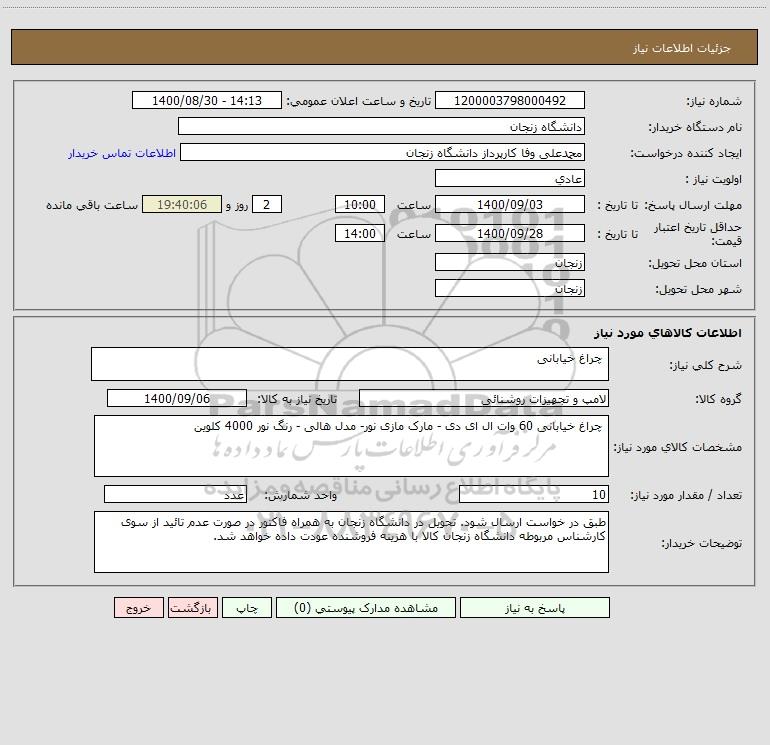The width and height of the screenshot is (770, 745).
Task: Click the ایجاد کننده درخواست label
Action: 686,153
